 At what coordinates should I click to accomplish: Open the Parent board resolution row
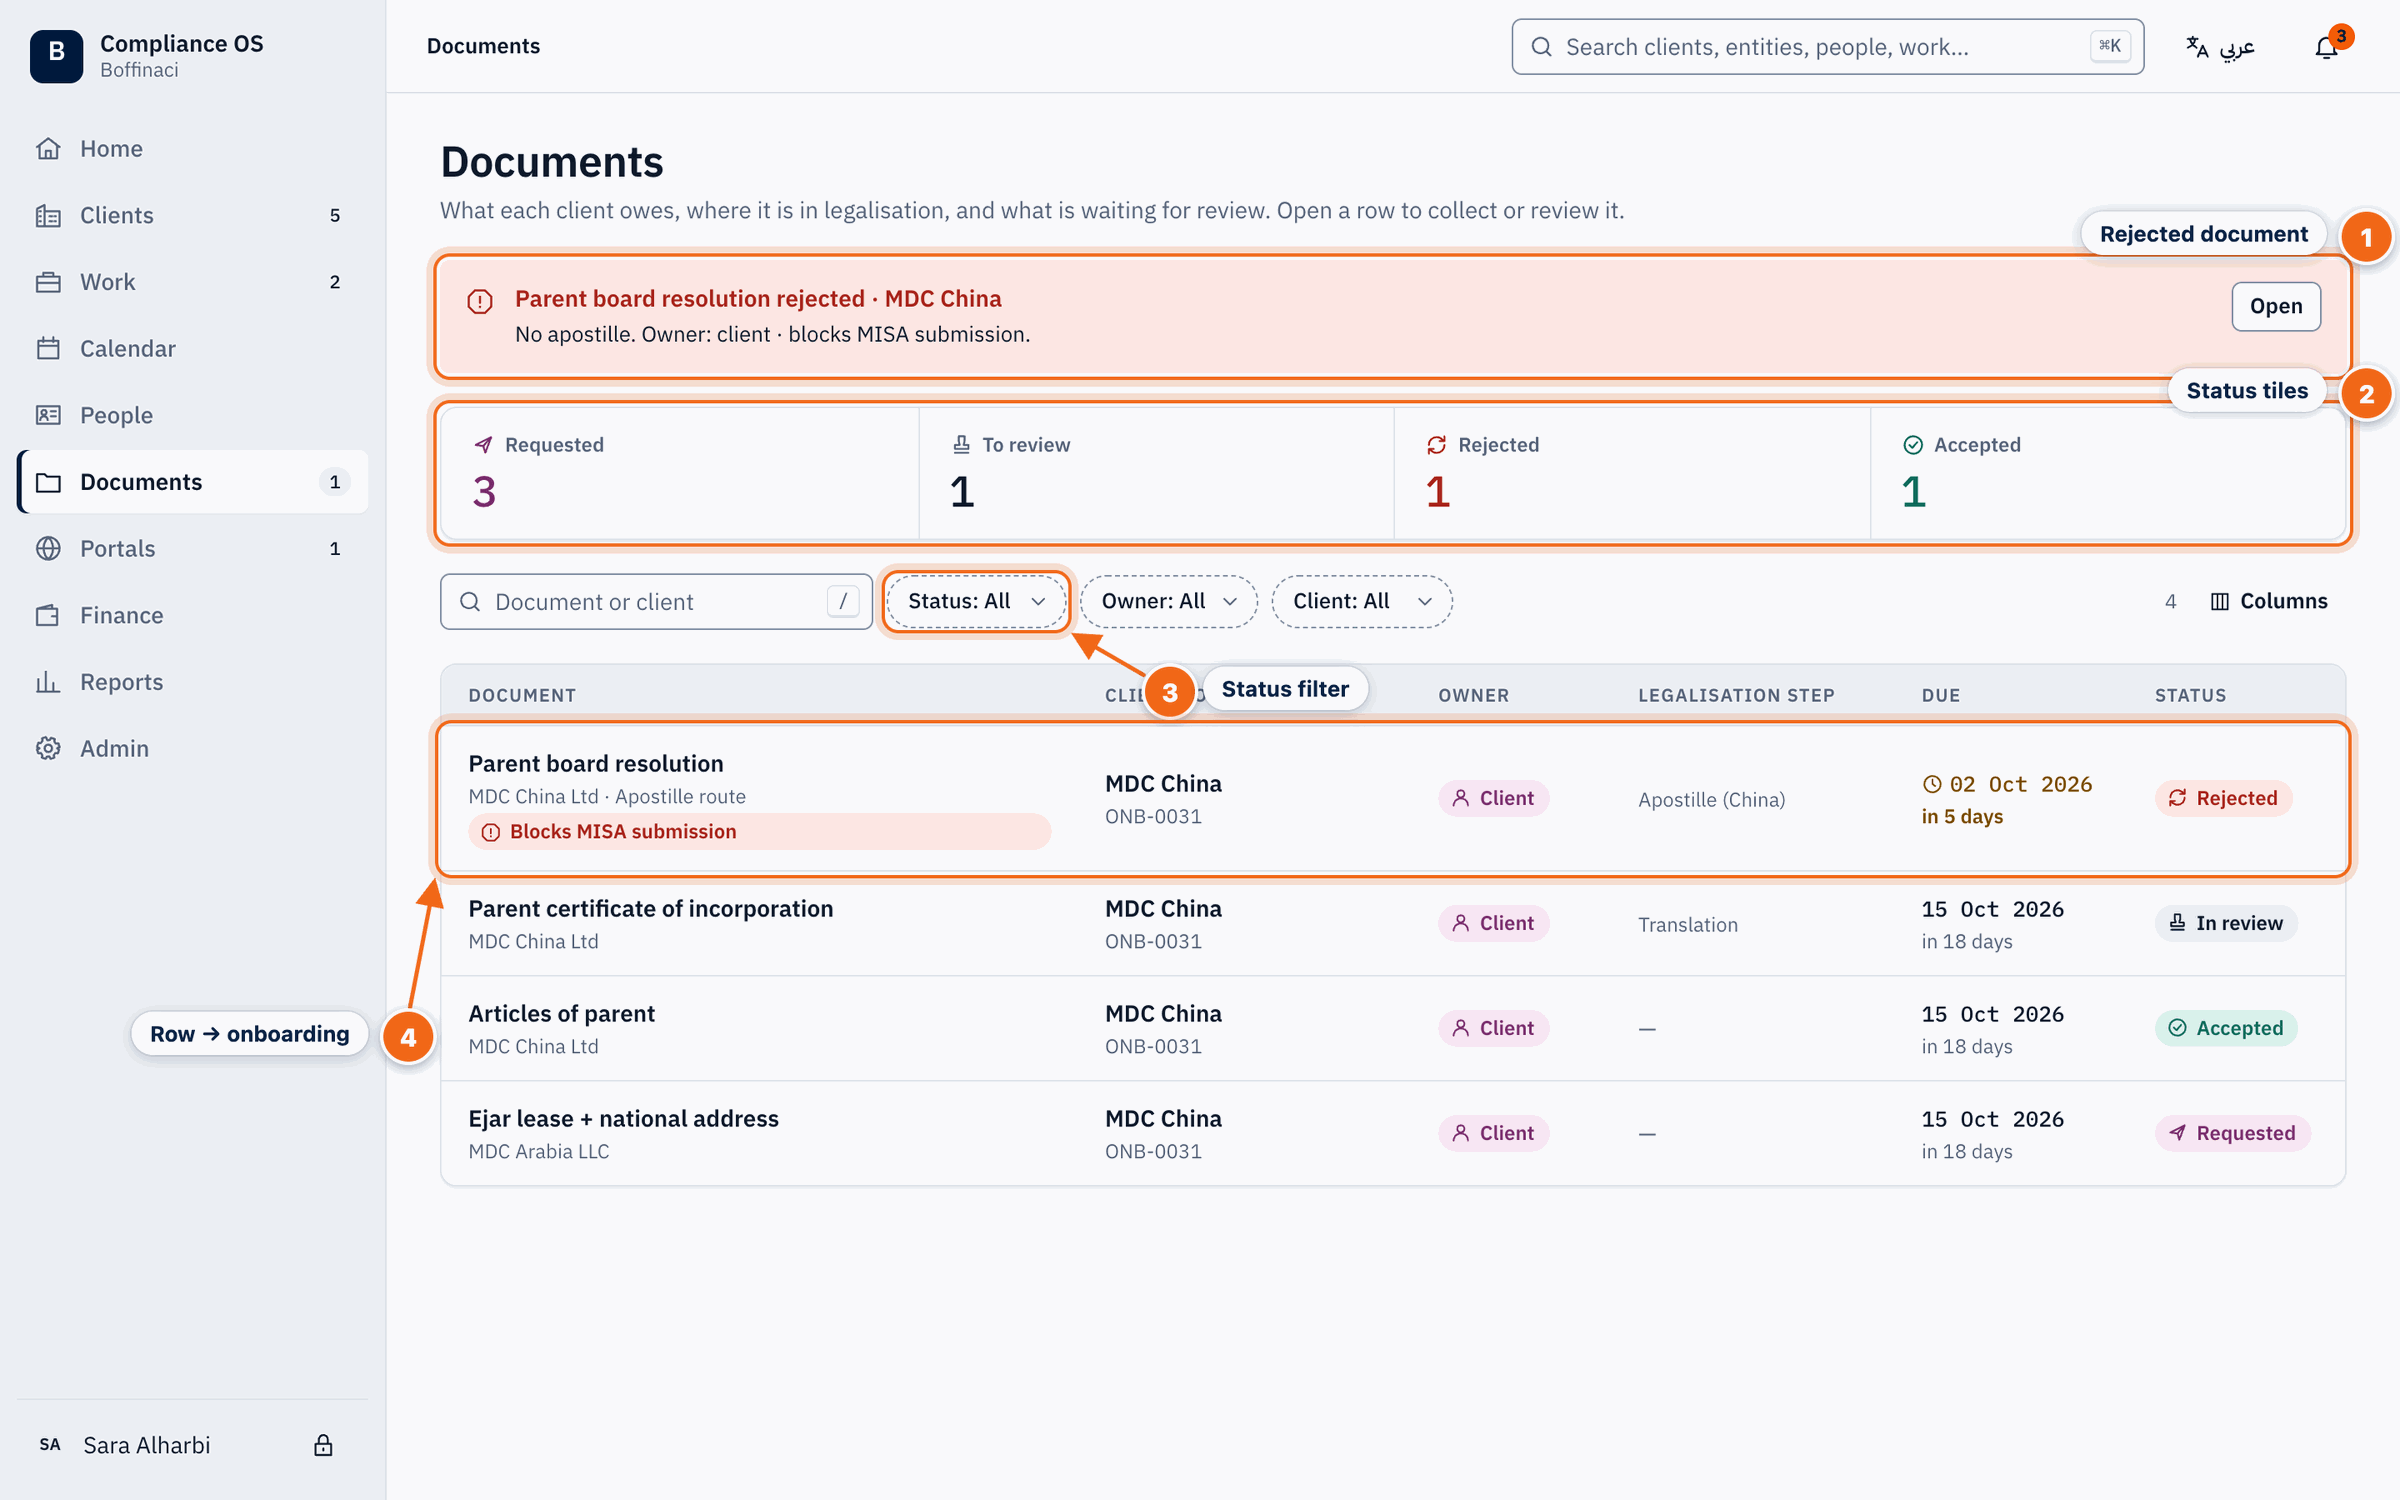1392,798
